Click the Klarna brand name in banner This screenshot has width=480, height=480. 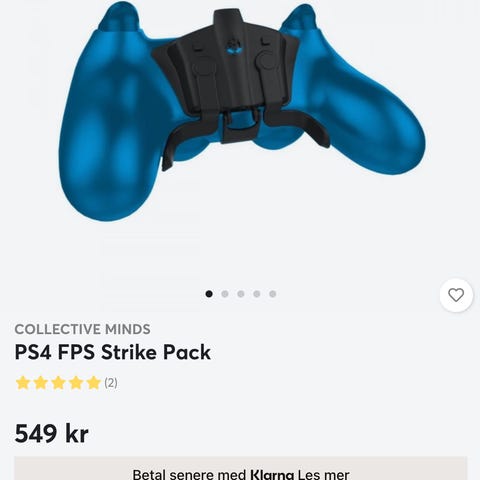coord(272,474)
